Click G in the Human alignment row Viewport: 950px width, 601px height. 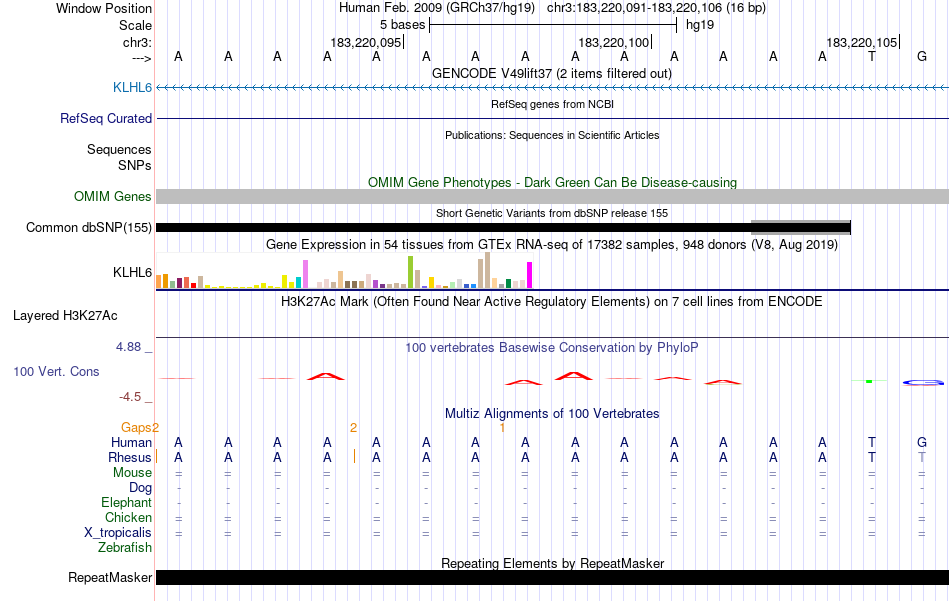(x=922, y=443)
